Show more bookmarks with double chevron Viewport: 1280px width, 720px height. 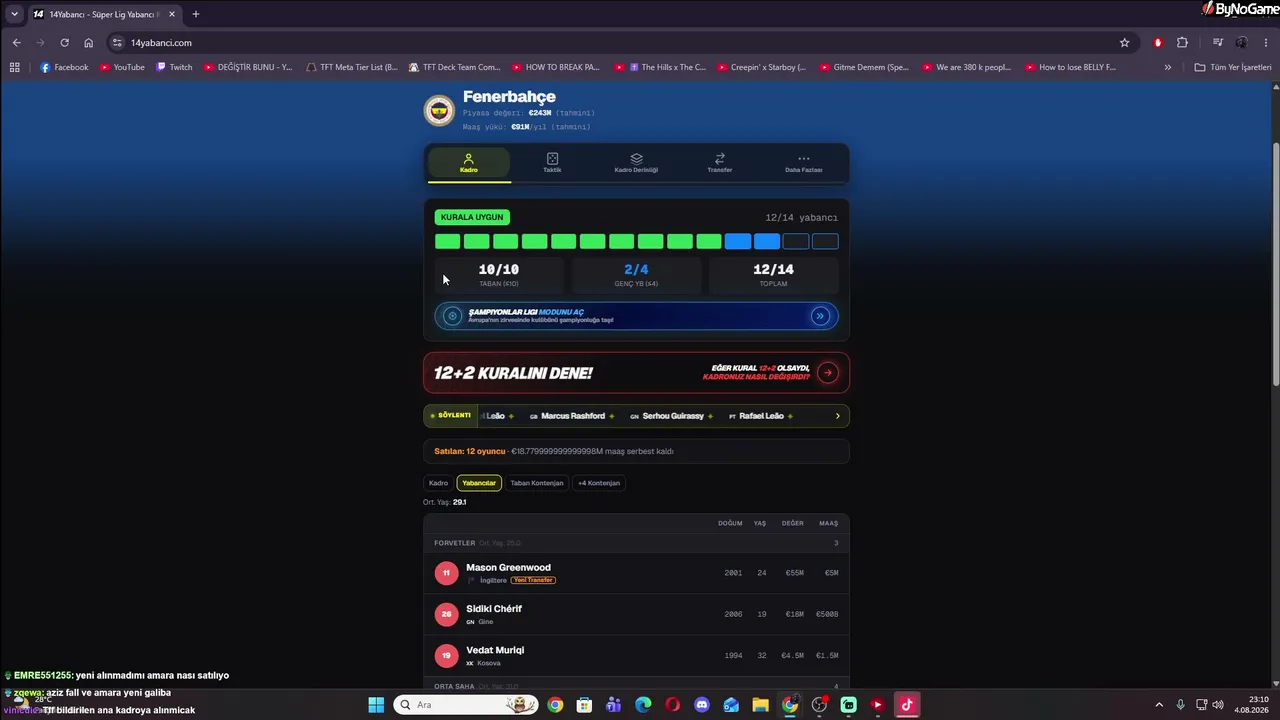click(x=1167, y=67)
